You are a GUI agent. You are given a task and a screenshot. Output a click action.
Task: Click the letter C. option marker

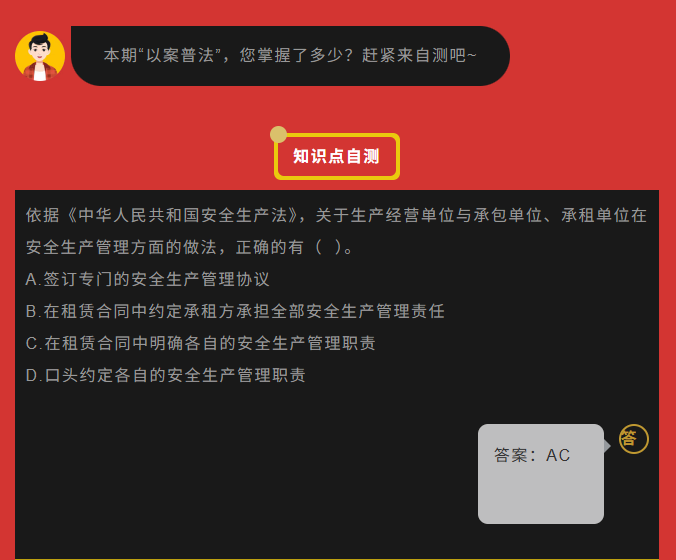(x=34, y=343)
